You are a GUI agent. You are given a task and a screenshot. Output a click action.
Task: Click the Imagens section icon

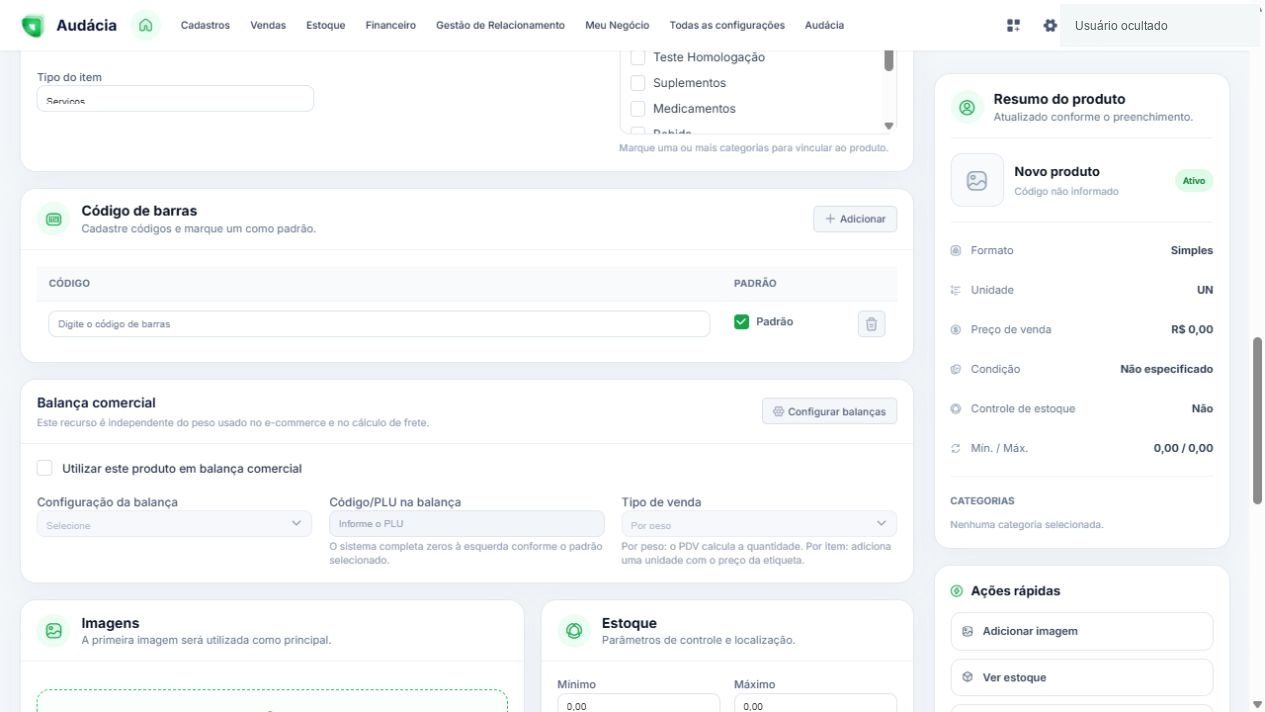(54, 631)
